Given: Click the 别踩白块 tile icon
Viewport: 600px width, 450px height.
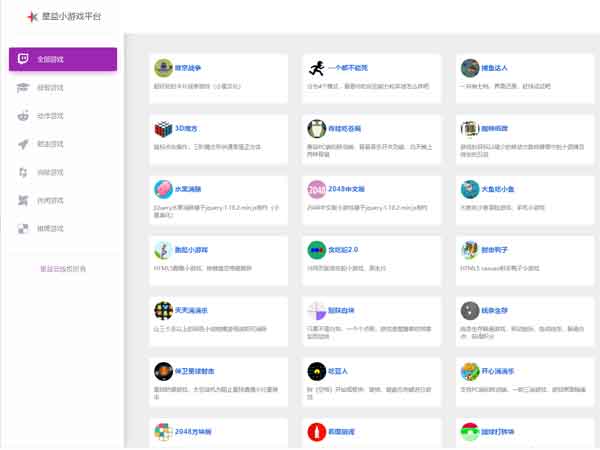Looking at the screenshot, I should [x=315, y=311].
